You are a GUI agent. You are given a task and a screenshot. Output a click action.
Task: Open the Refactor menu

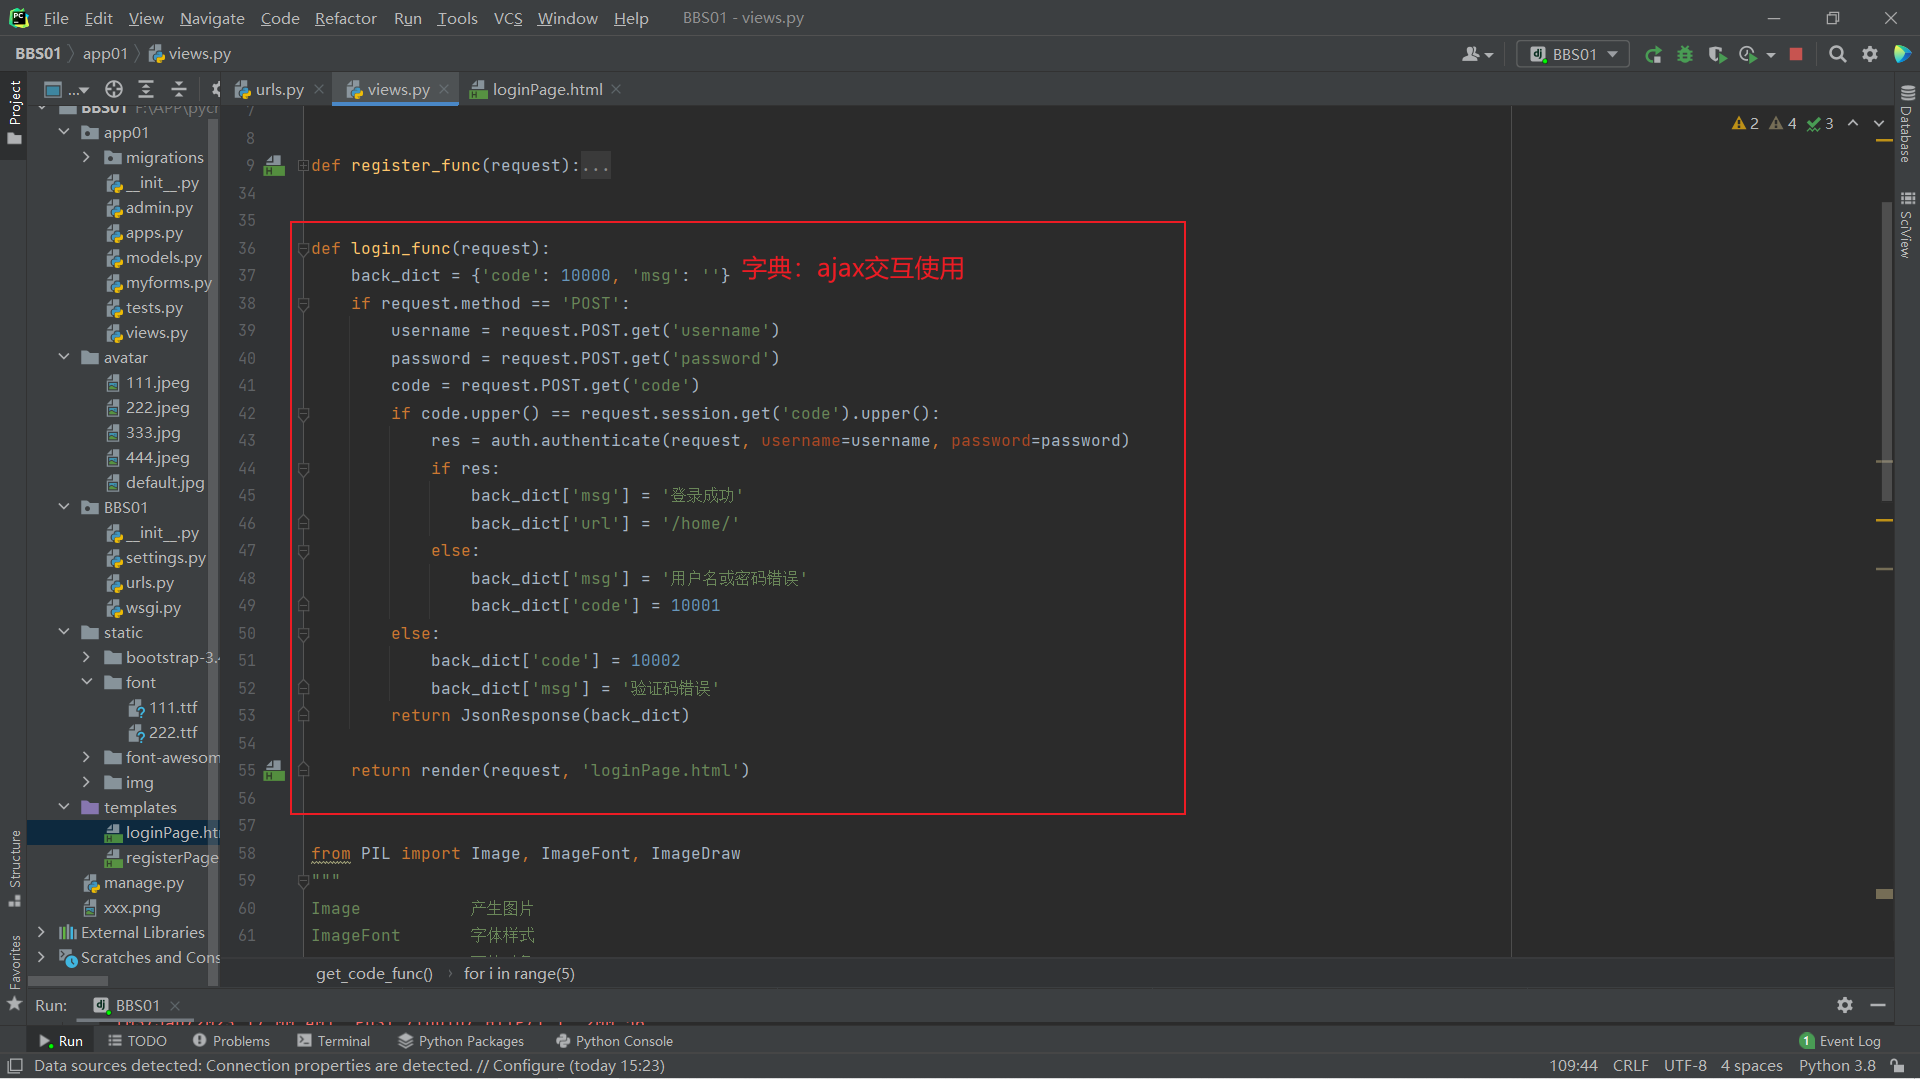[x=345, y=18]
